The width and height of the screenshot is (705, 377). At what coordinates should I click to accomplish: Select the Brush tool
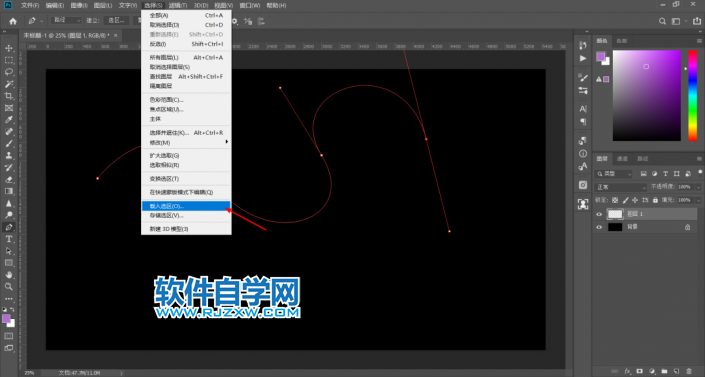pyautogui.click(x=9, y=144)
